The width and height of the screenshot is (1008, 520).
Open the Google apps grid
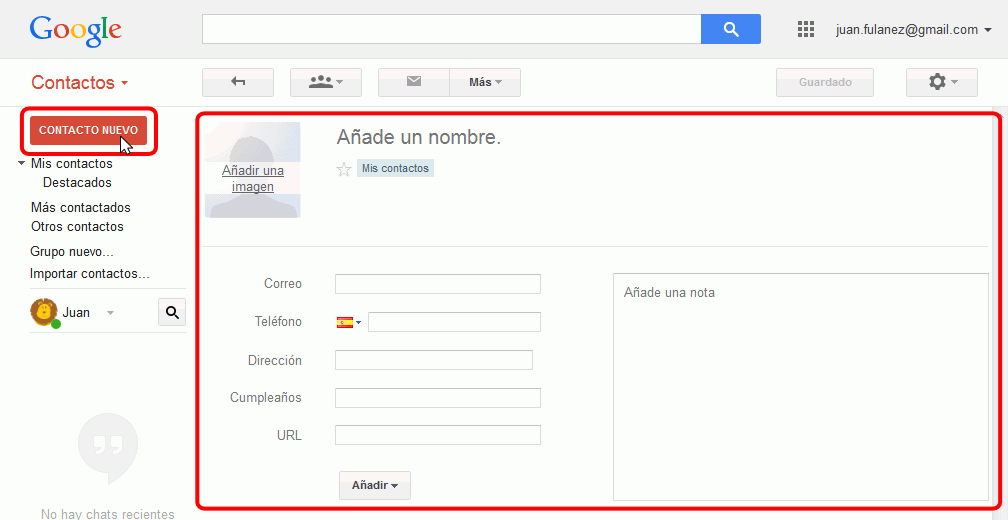pyautogui.click(x=806, y=29)
